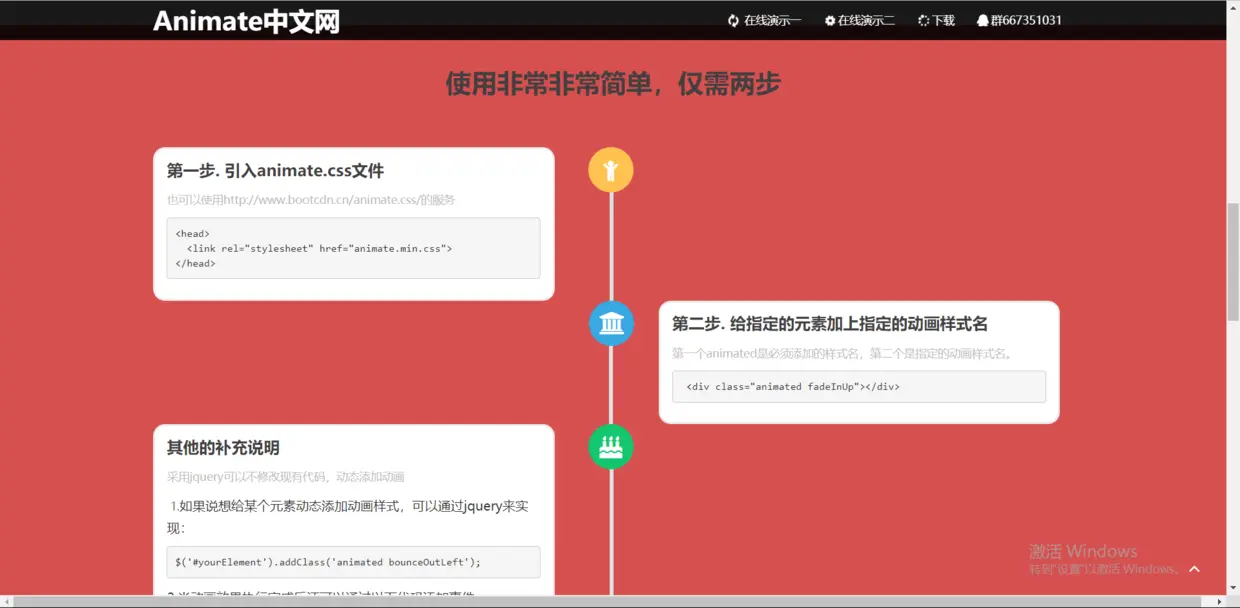
Task: Click the heading 使用非常非常简单，仅需两步
Action: (x=613, y=84)
